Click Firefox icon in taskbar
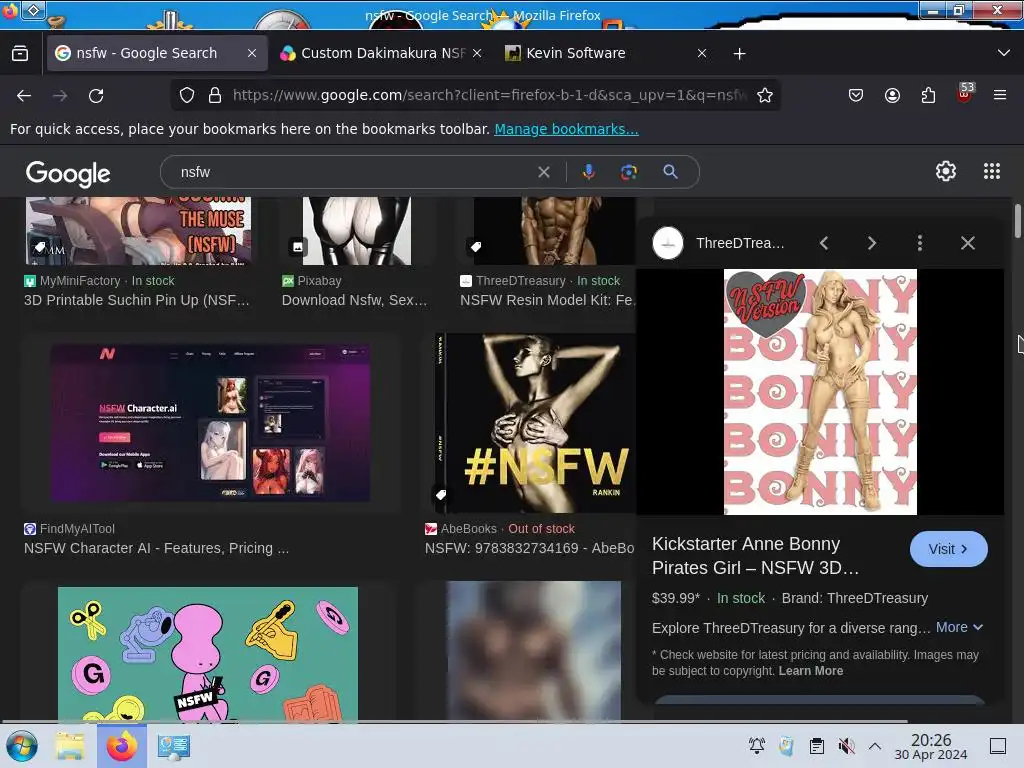1024x768 pixels. pos(122,746)
